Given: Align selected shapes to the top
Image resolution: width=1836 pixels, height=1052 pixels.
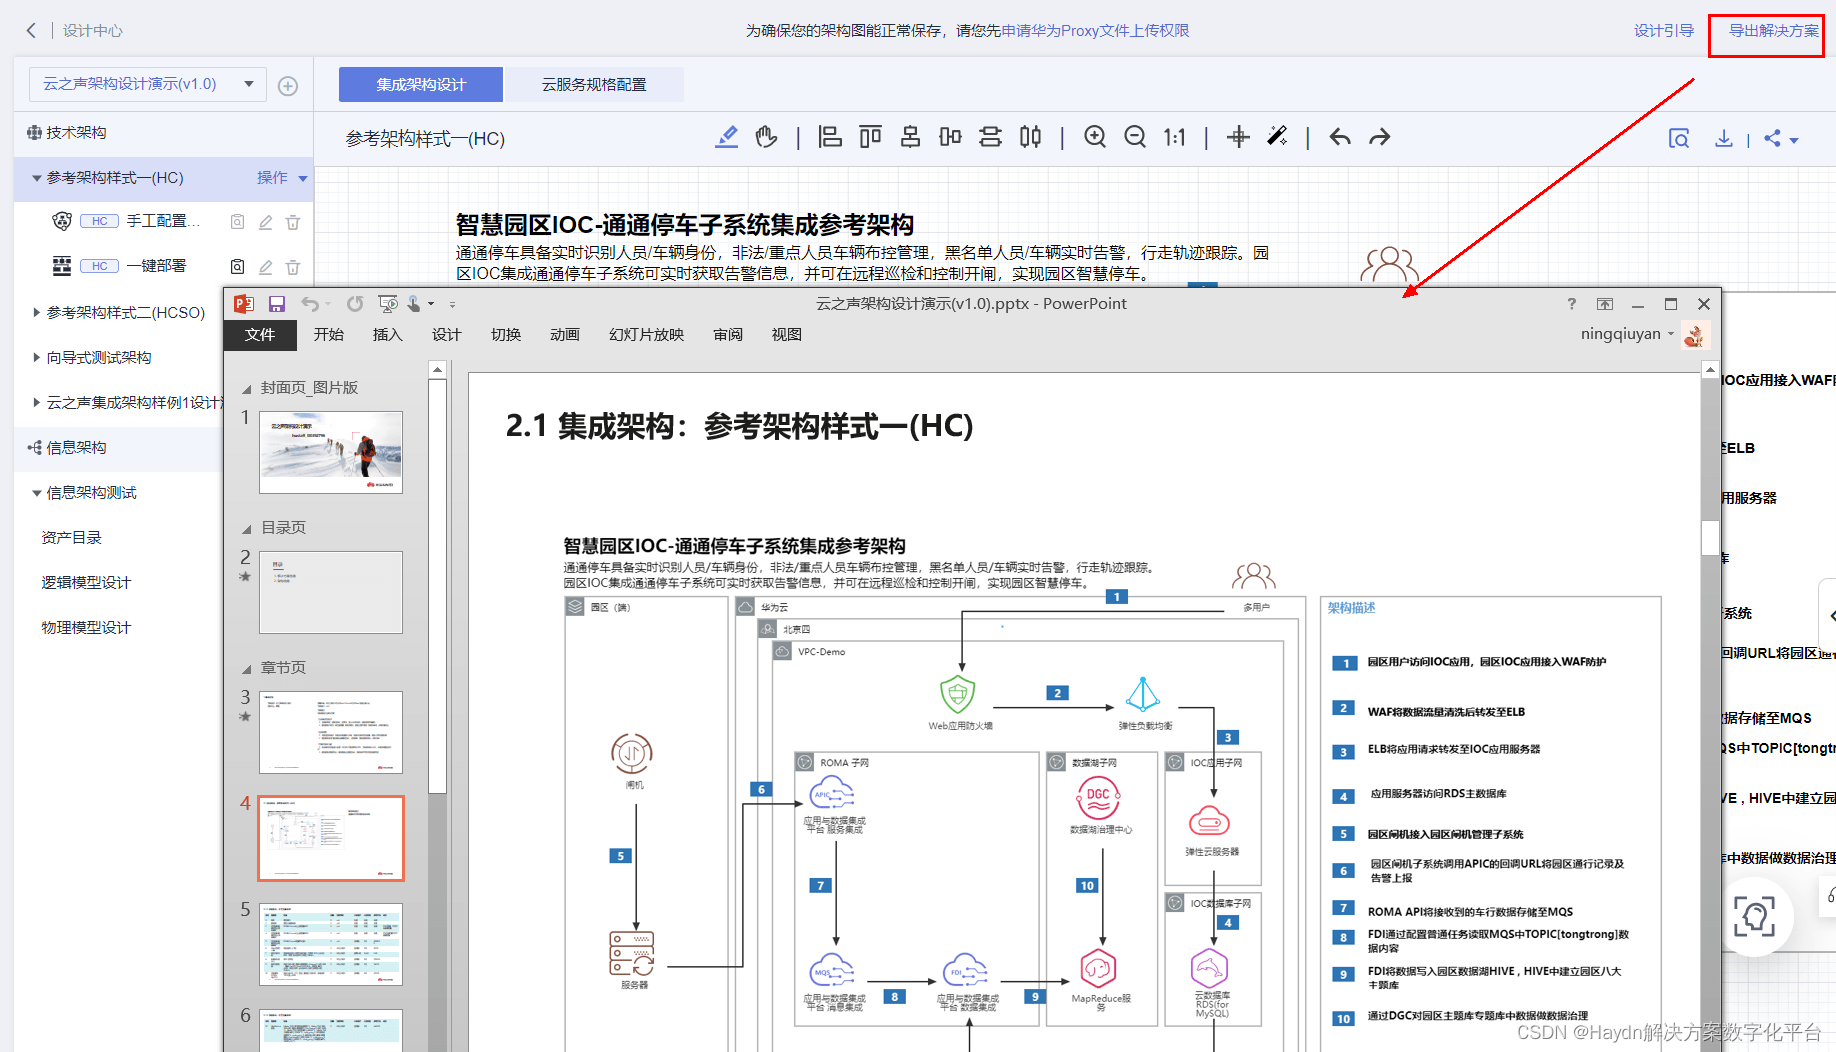Looking at the screenshot, I should coord(870,137).
